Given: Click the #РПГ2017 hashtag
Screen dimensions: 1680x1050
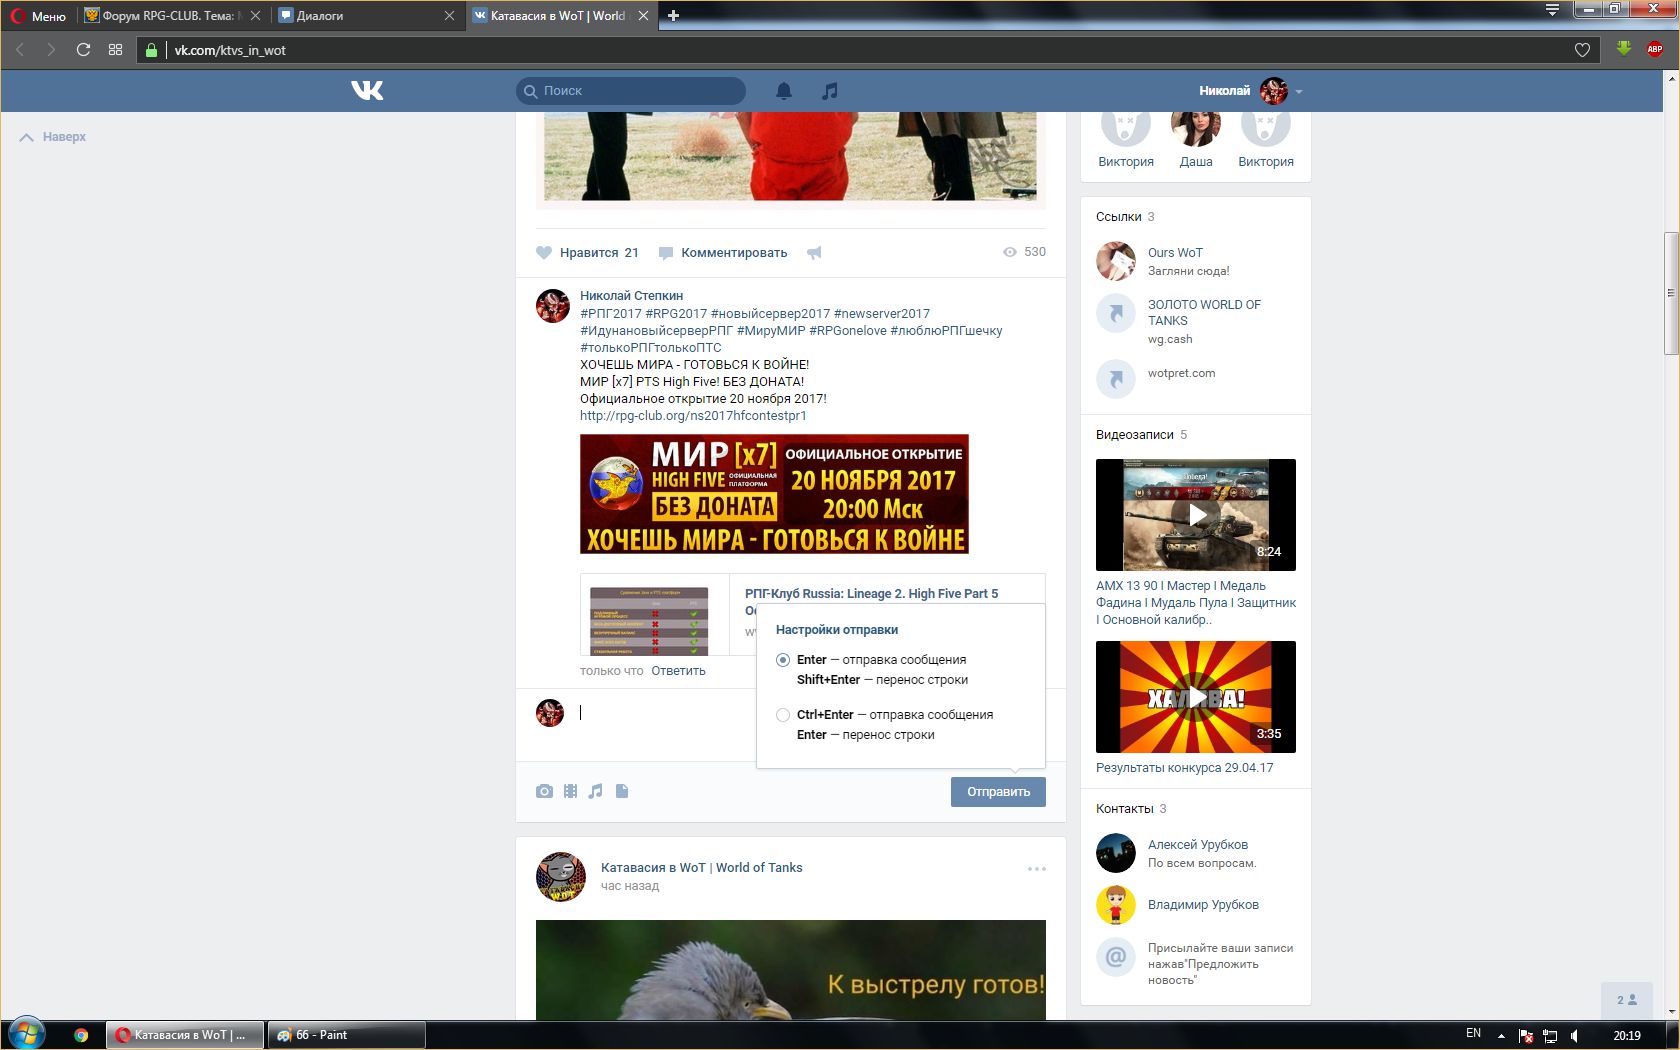Looking at the screenshot, I should pos(611,314).
